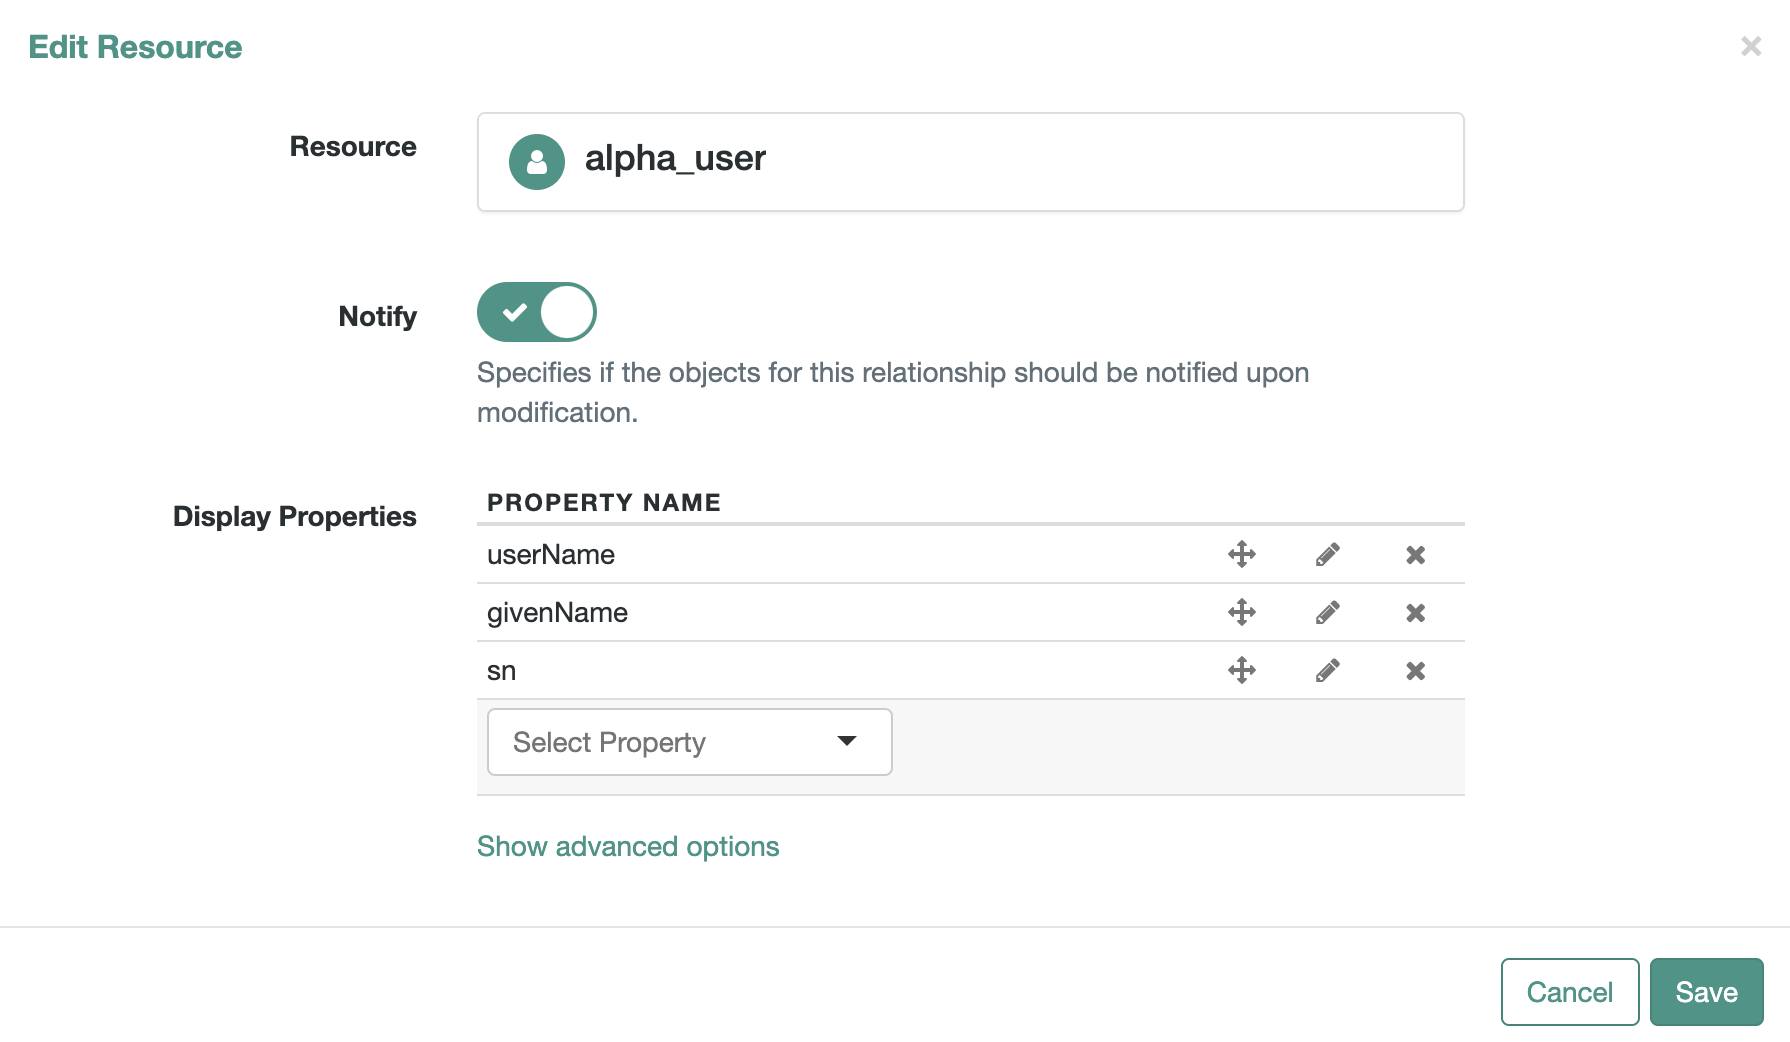The image size is (1790, 1042).
Task: Edit the userName property with the pencil icon
Action: (1328, 554)
